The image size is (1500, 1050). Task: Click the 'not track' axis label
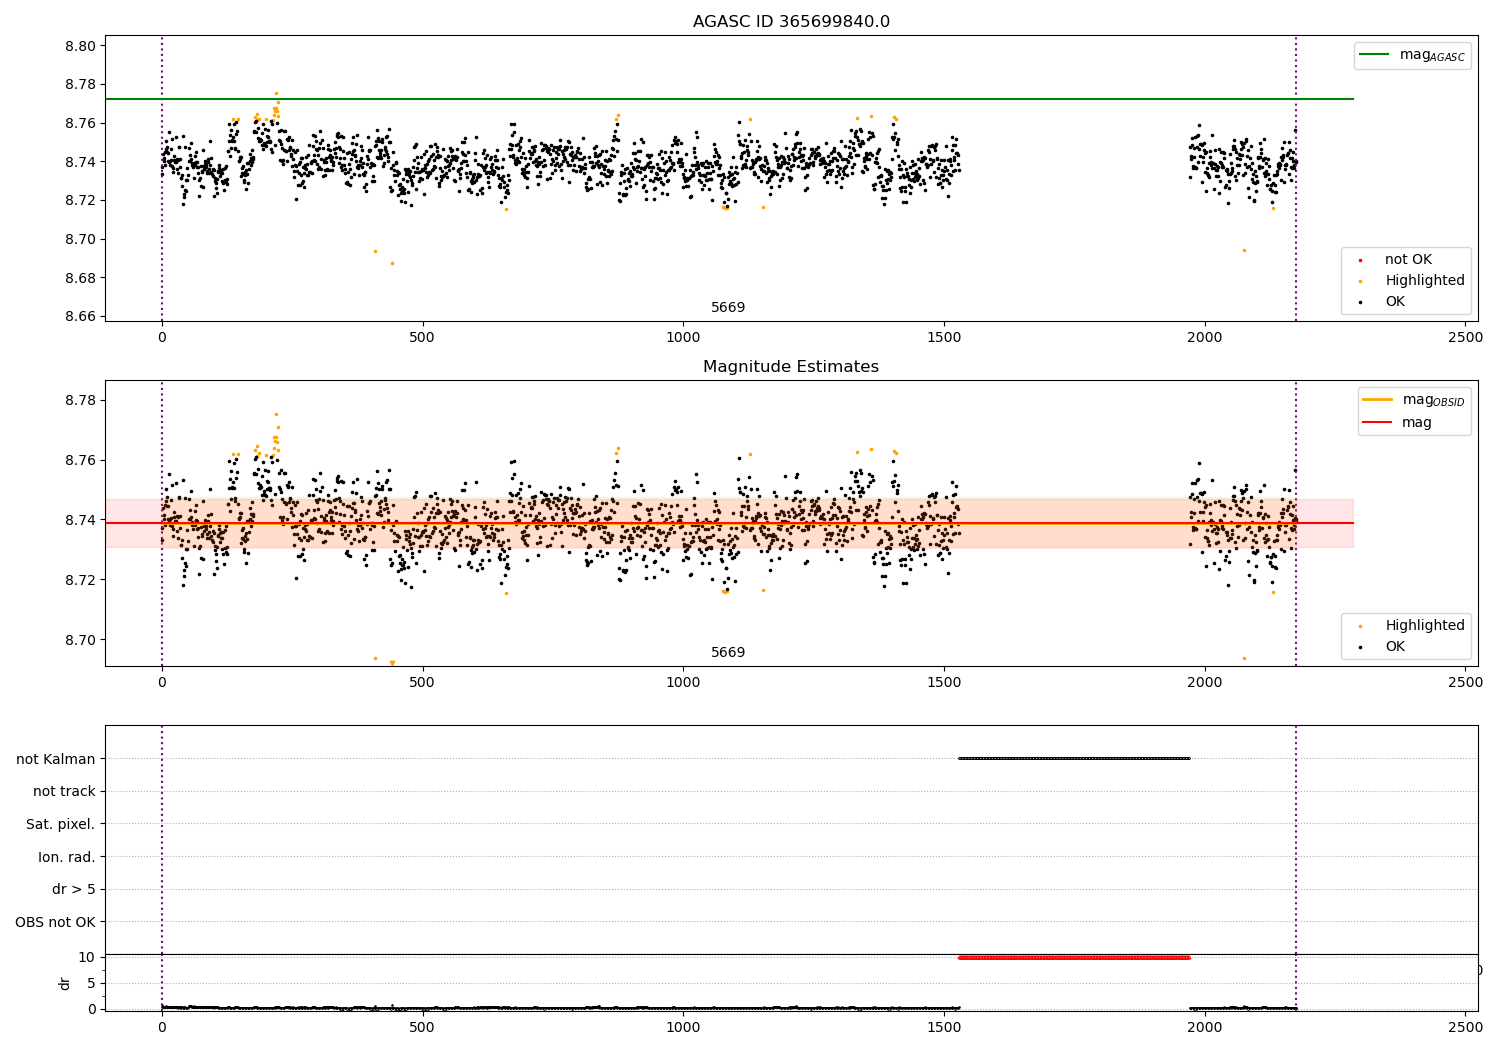click(x=64, y=792)
